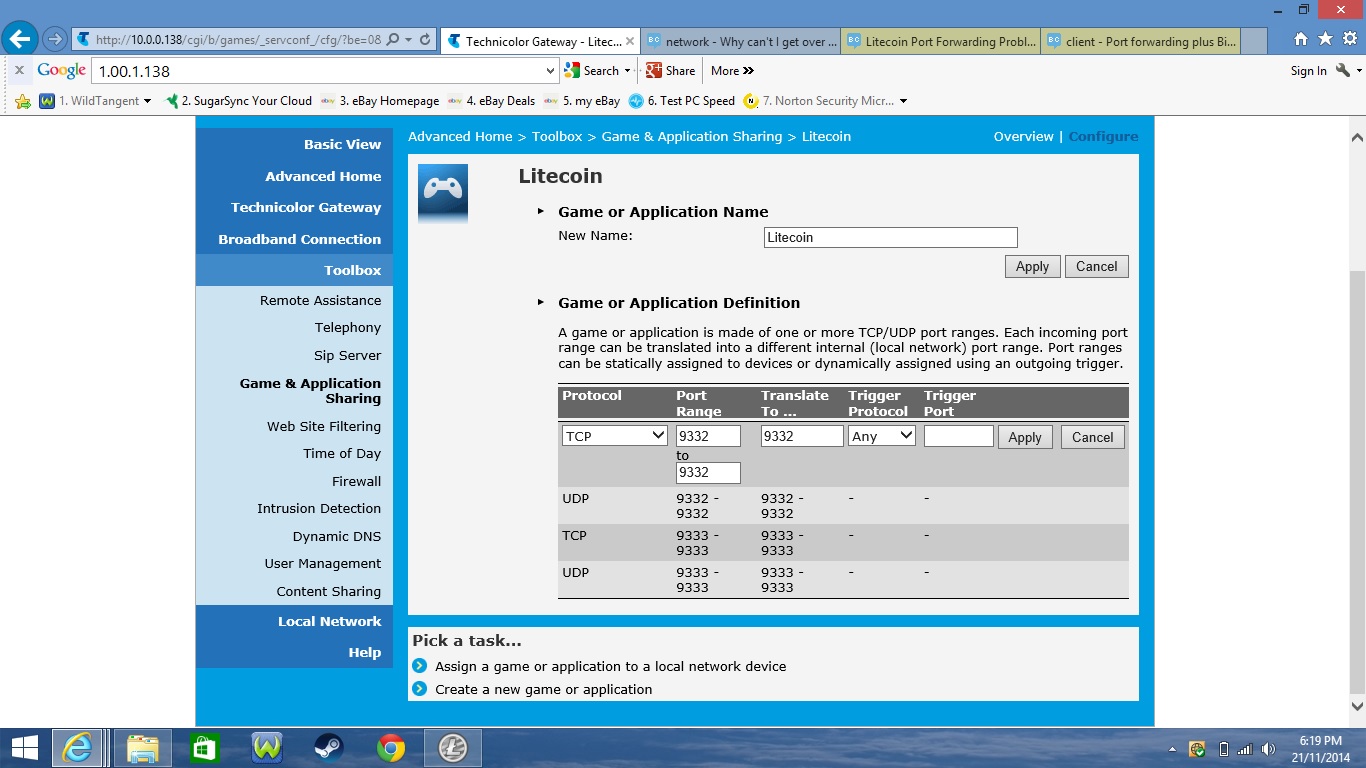Click Apply next to the New Name field
1366x768 pixels.
click(1032, 266)
